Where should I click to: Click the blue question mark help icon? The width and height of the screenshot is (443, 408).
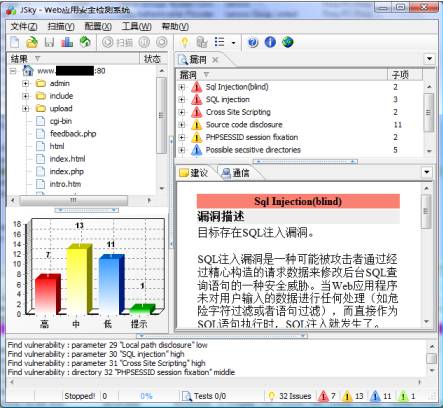coord(253,42)
